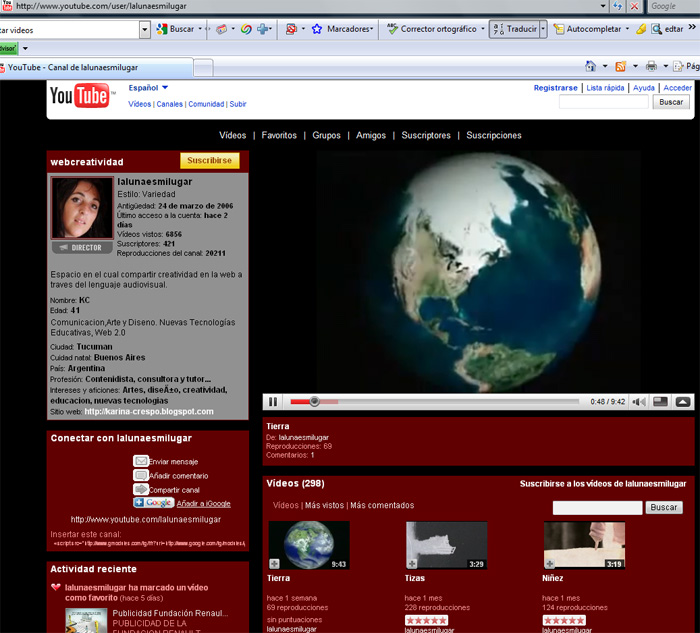Toggle the video player size button
The width and height of the screenshot is (700, 633).
pyautogui.click(x=660, y=402)
